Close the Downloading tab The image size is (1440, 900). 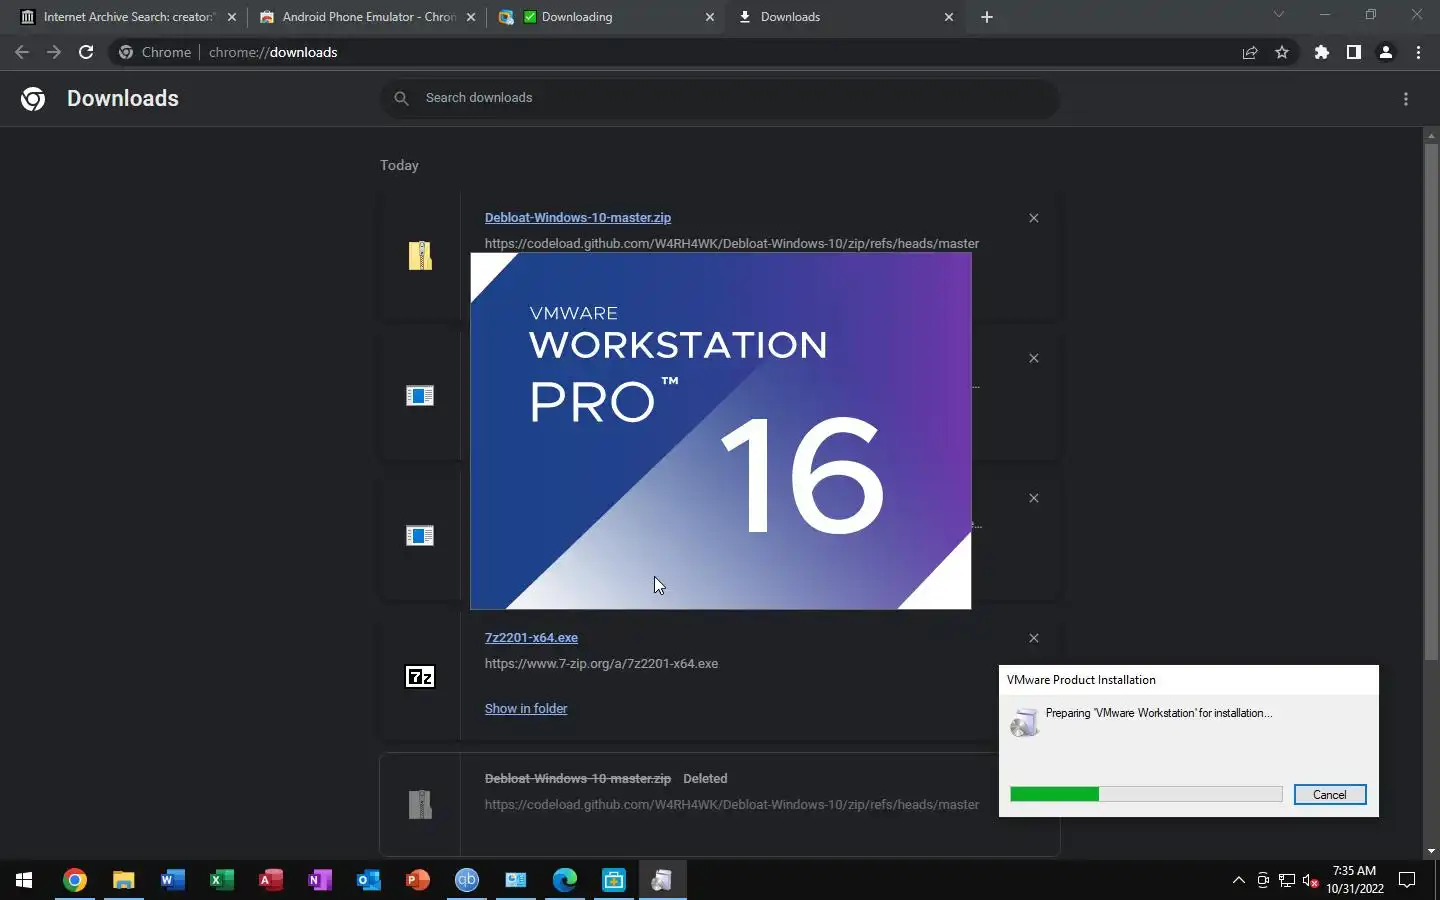[x=710, y=17]
